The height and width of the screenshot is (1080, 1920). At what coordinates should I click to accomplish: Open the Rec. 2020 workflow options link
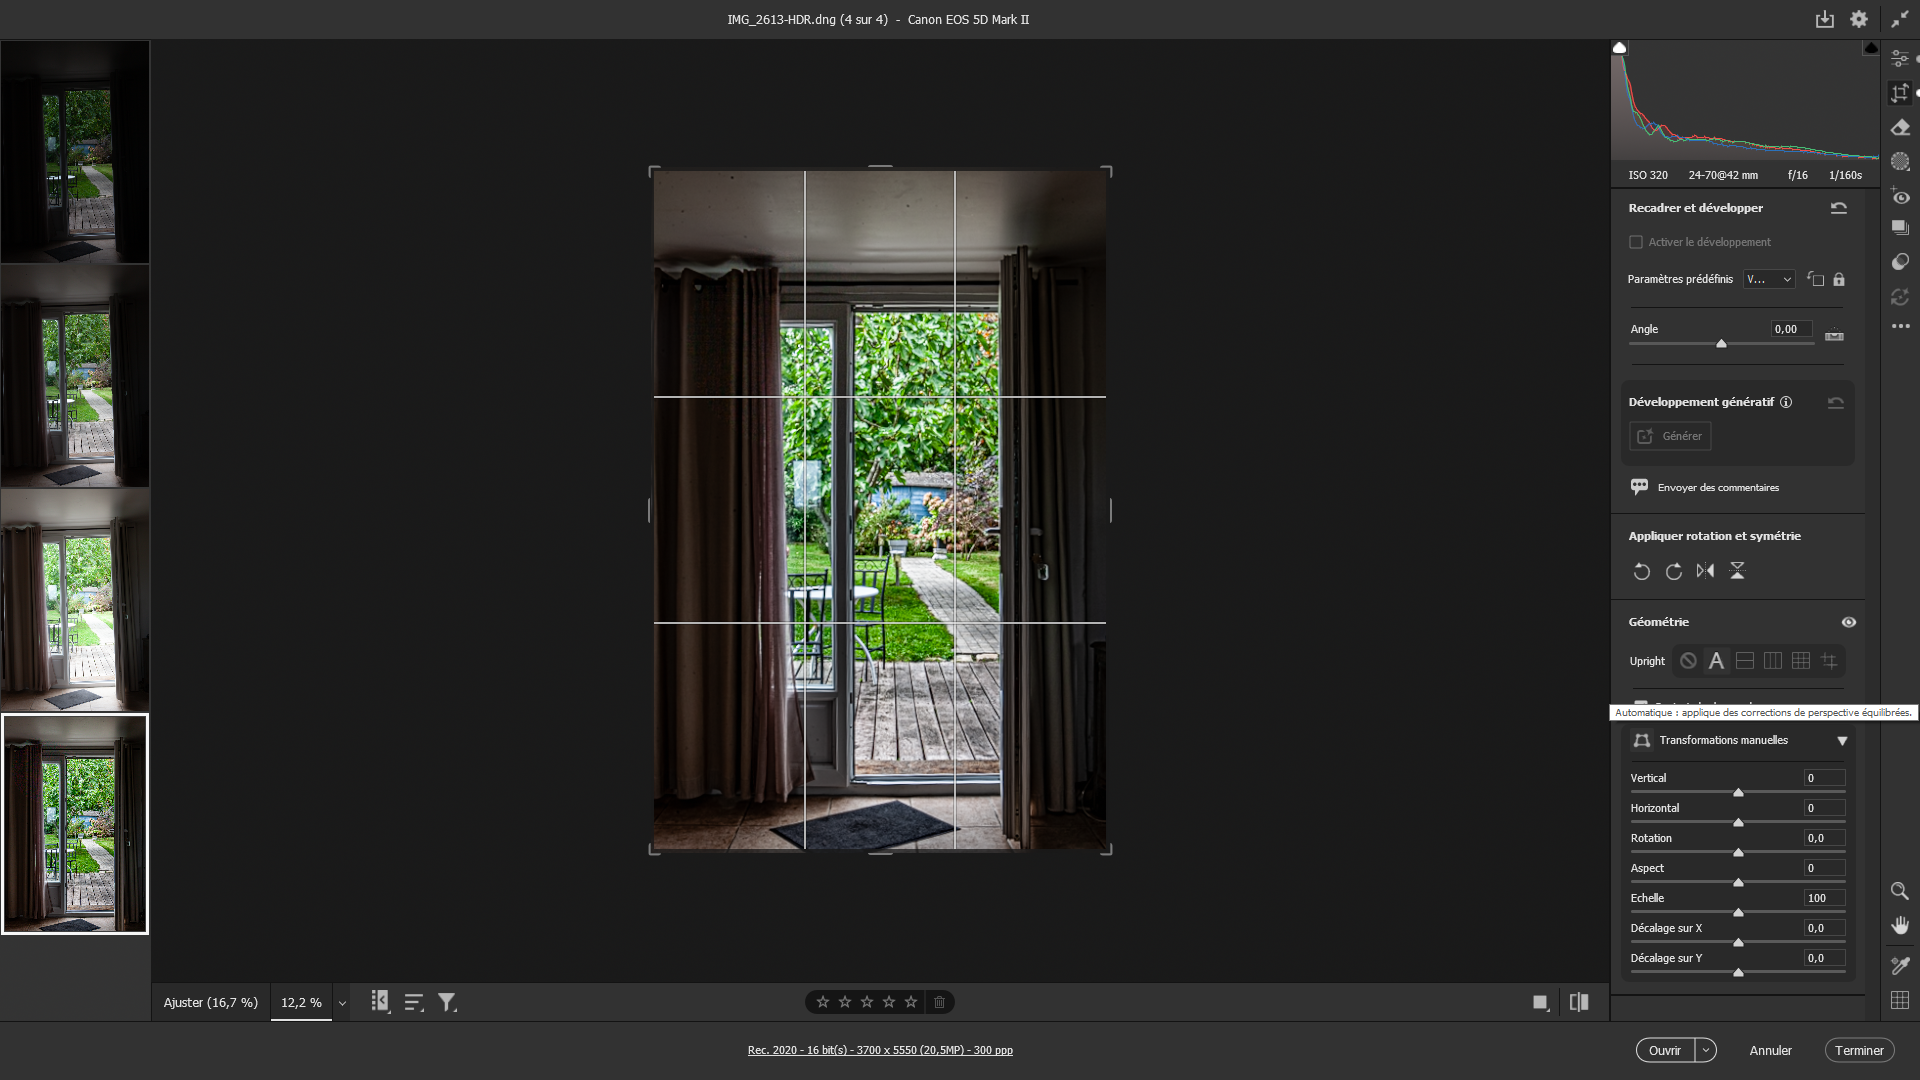[x=880, y=1050]
